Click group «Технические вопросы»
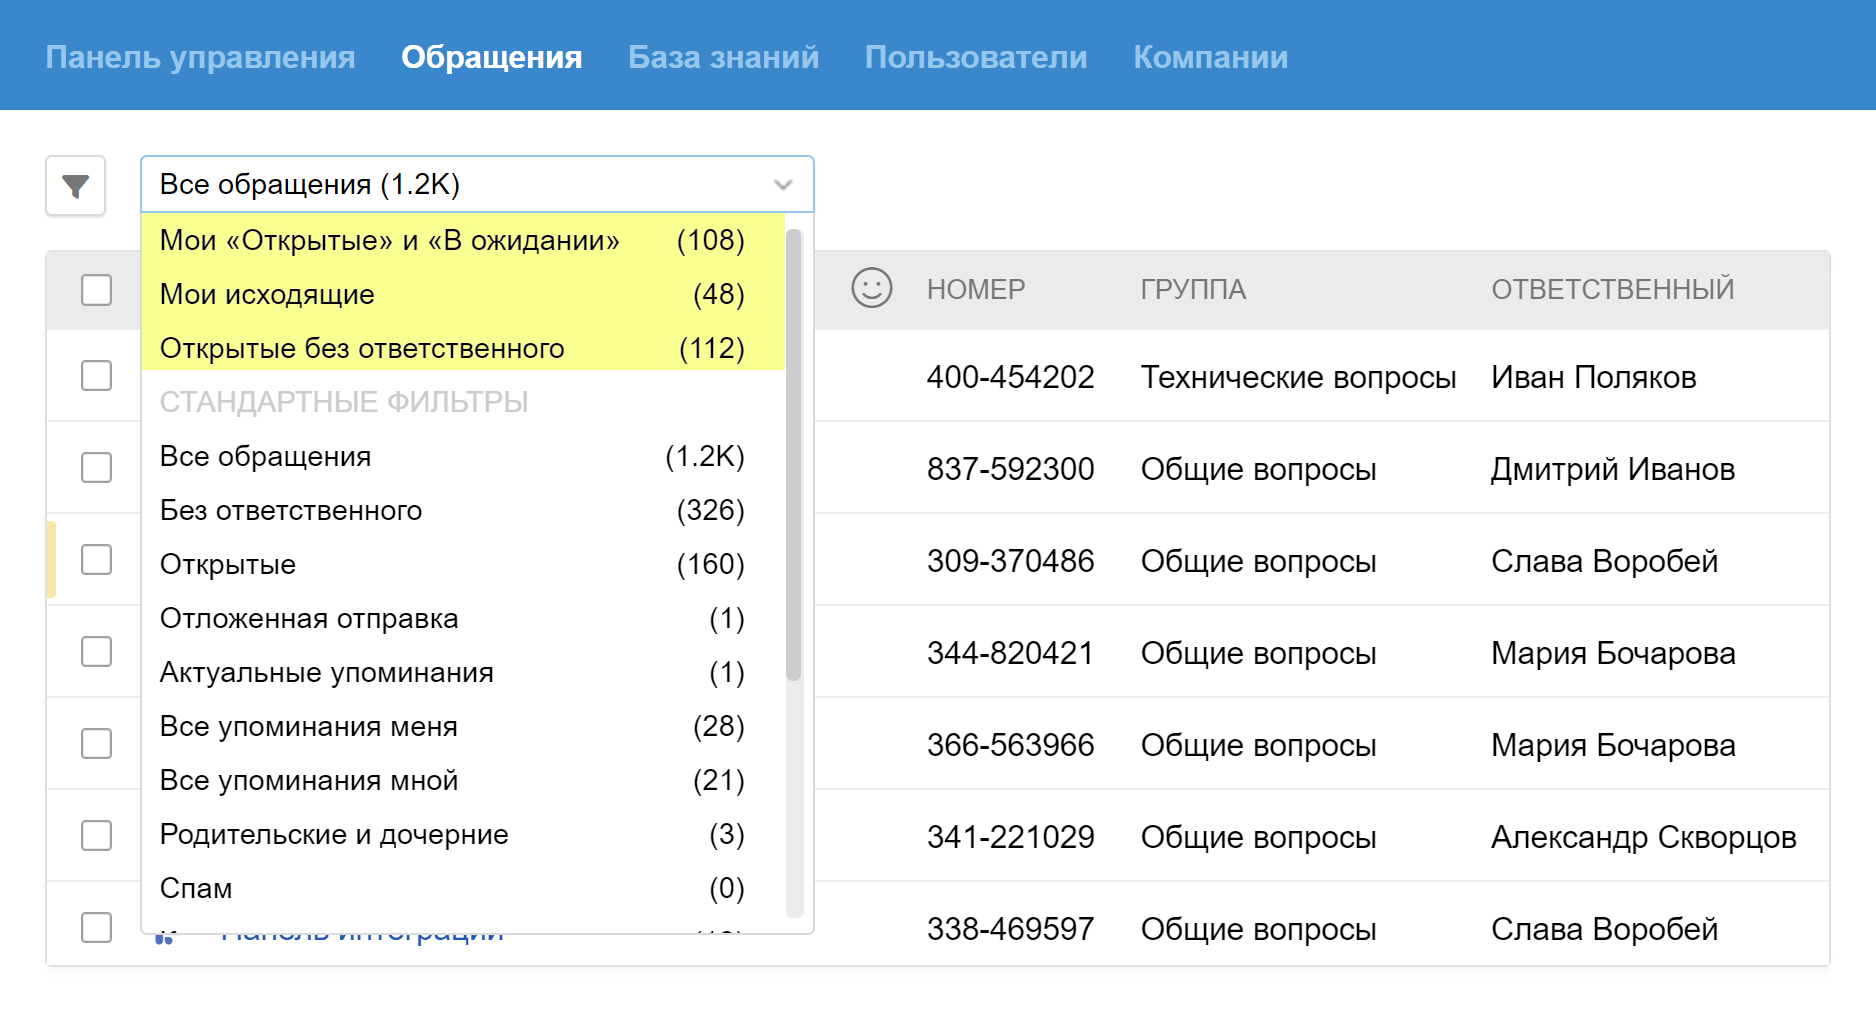Screen dimensions: 1876x1010 point(1298,377)
